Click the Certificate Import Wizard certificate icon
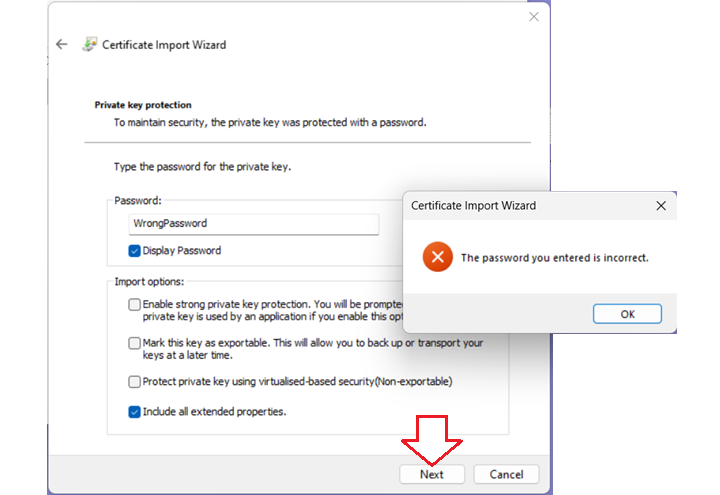Viewport: 720px width, 495px height. pyautogui.click(x=90, y=45)
